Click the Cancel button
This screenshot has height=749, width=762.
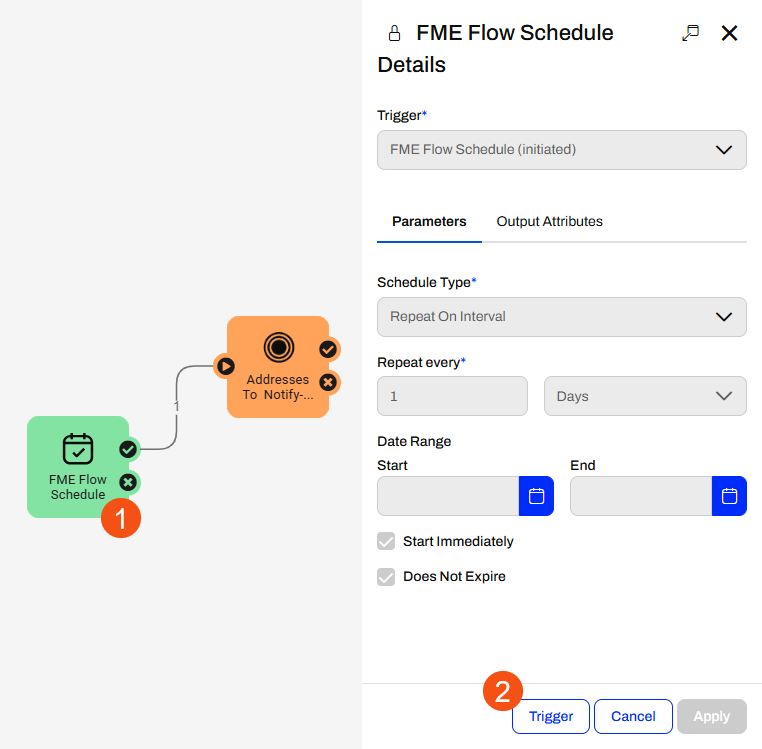(633, 716)
